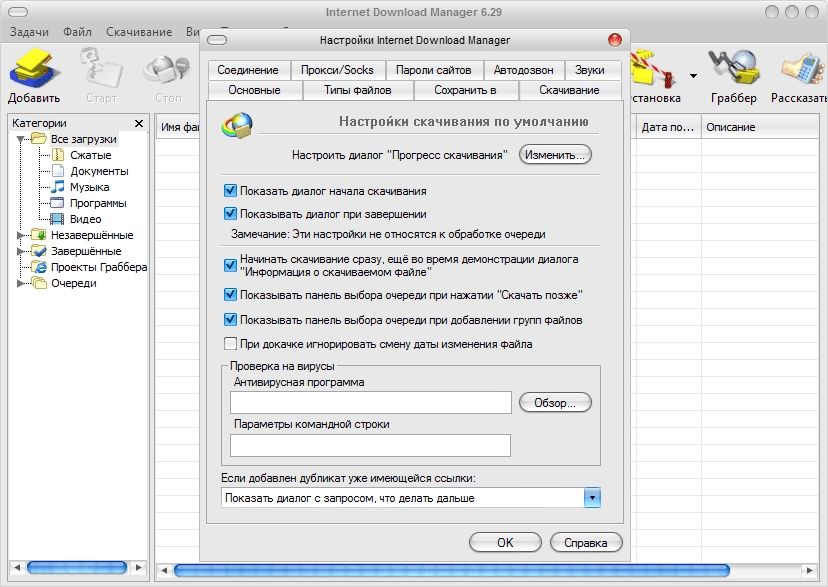Click the Описание column header
The image size is (828, 587).
(x=760, y=127)
